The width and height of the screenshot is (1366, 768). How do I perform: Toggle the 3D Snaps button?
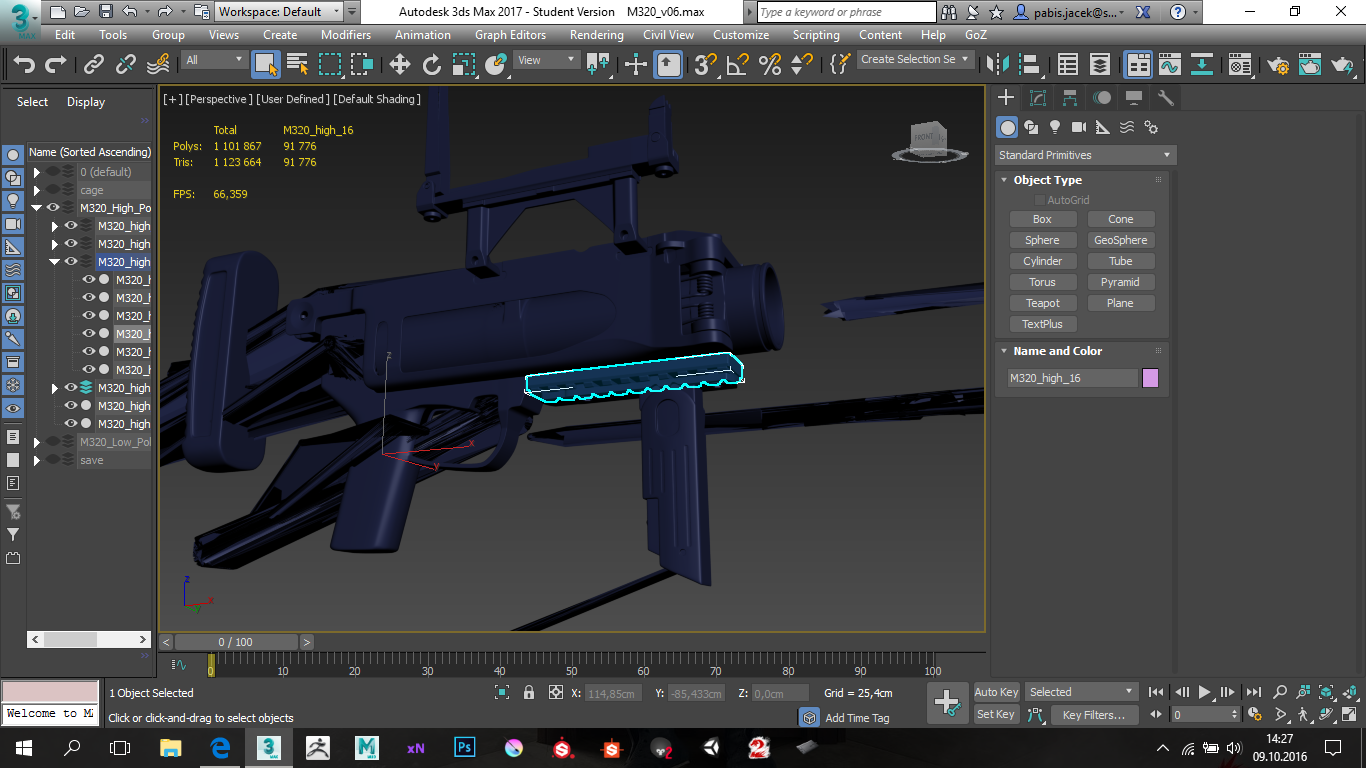706,65
